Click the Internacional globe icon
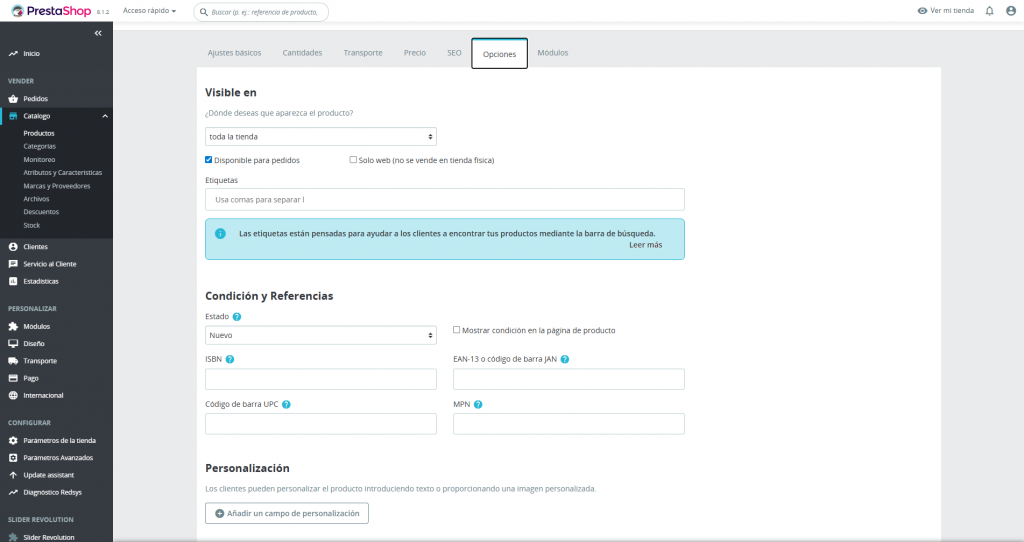The width and height of the screenshot is (1024, 542). [13, 396]
